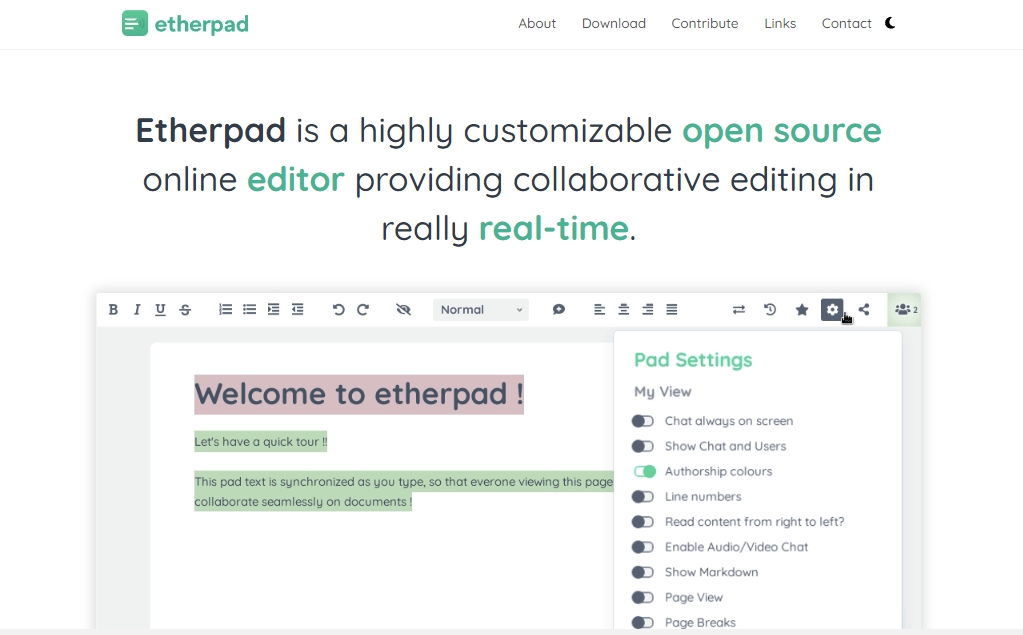This screenshot has width=1023, height=635.
Task: Turn on Show Markdown
Action: point(643,572)
